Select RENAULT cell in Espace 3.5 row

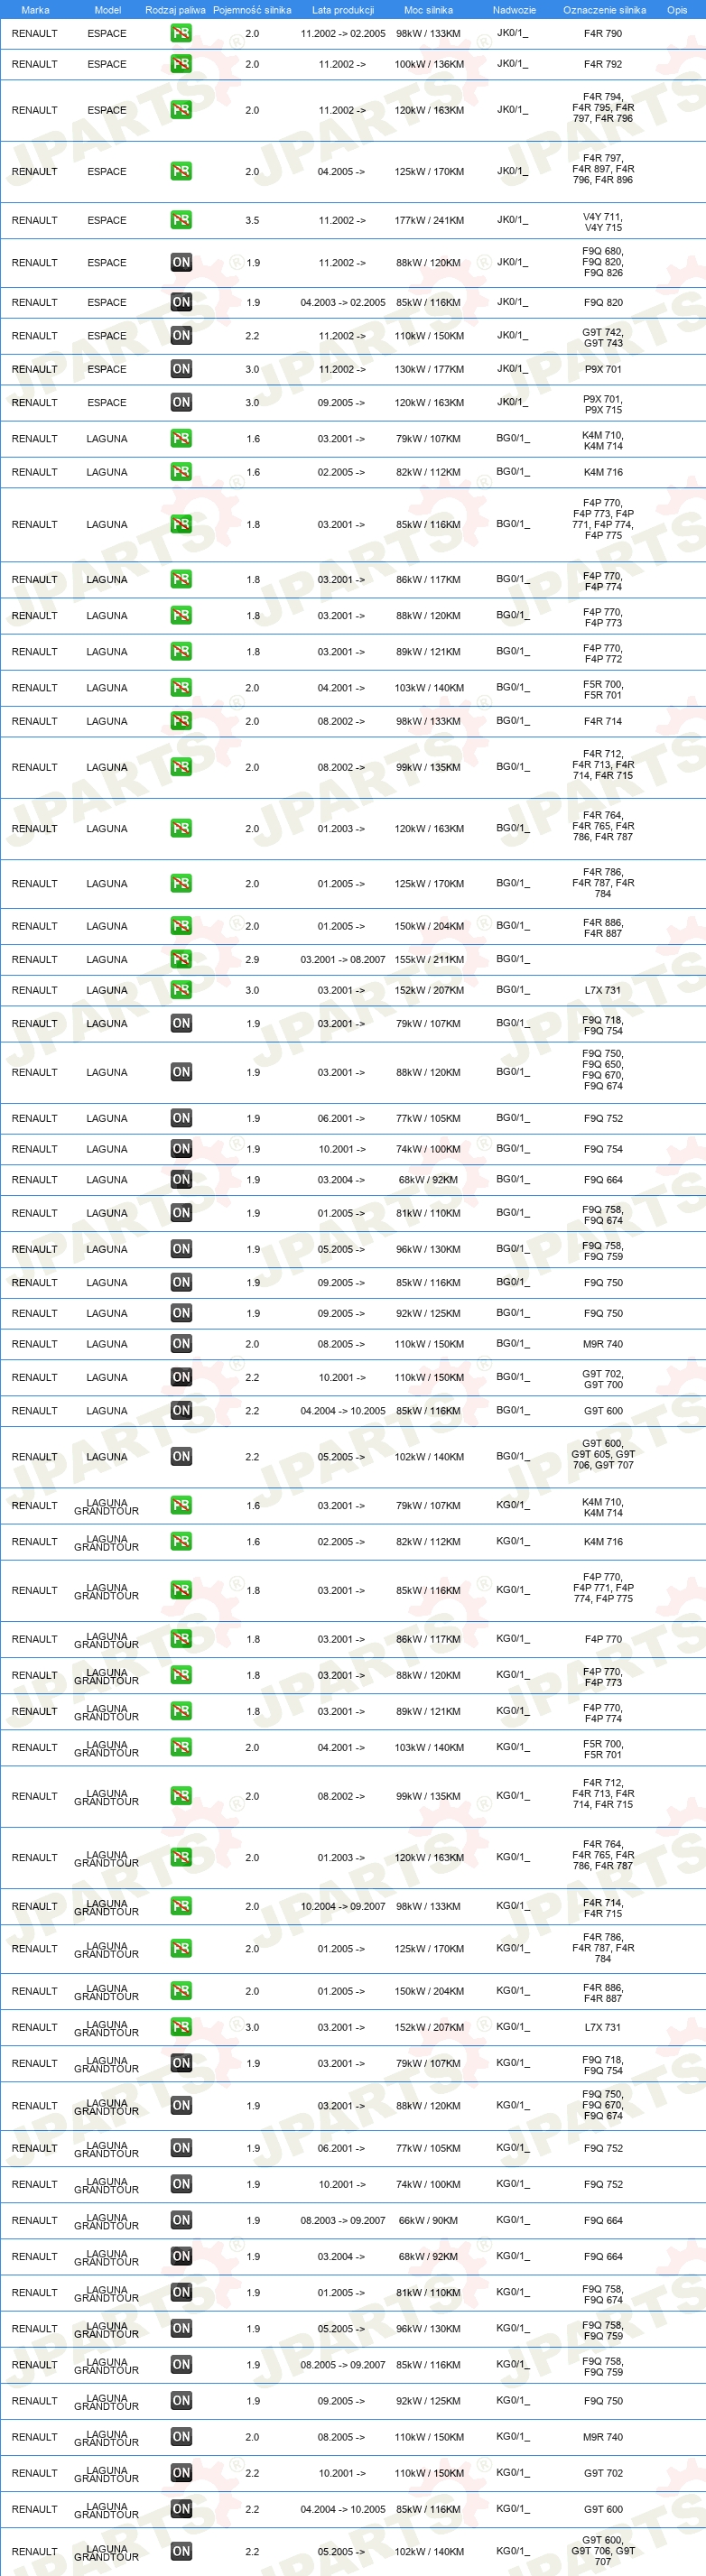(34, 220)
